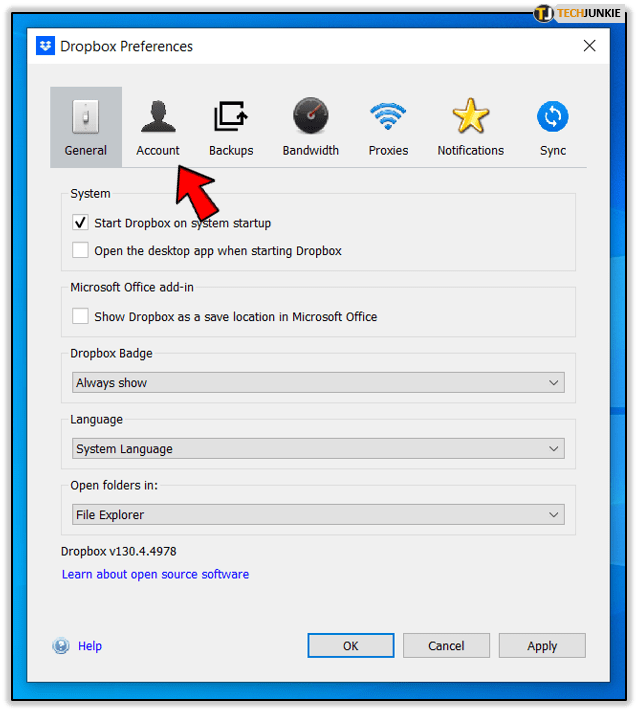Viewport: 638px width, 712px height.
Task: Switch to the Account tab
Action: click(158, 127)
